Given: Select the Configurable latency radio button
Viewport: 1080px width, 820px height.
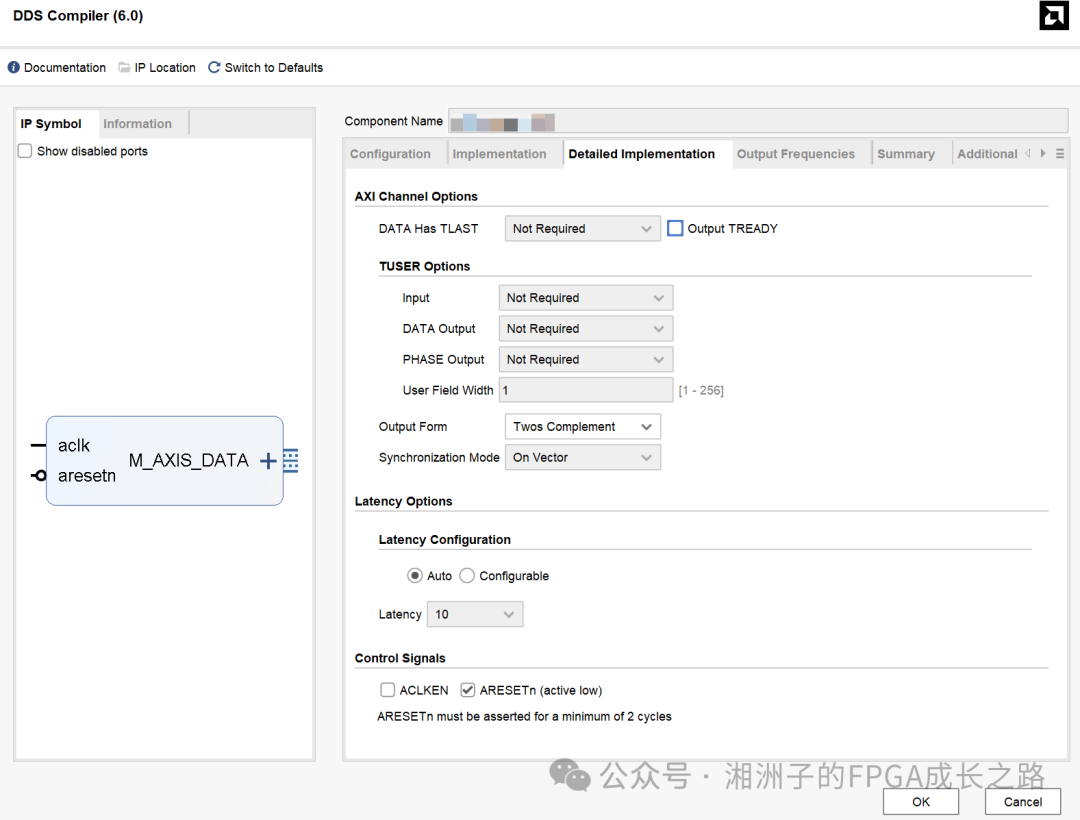Looking at the screenshot, I should (x=467, y=576).
